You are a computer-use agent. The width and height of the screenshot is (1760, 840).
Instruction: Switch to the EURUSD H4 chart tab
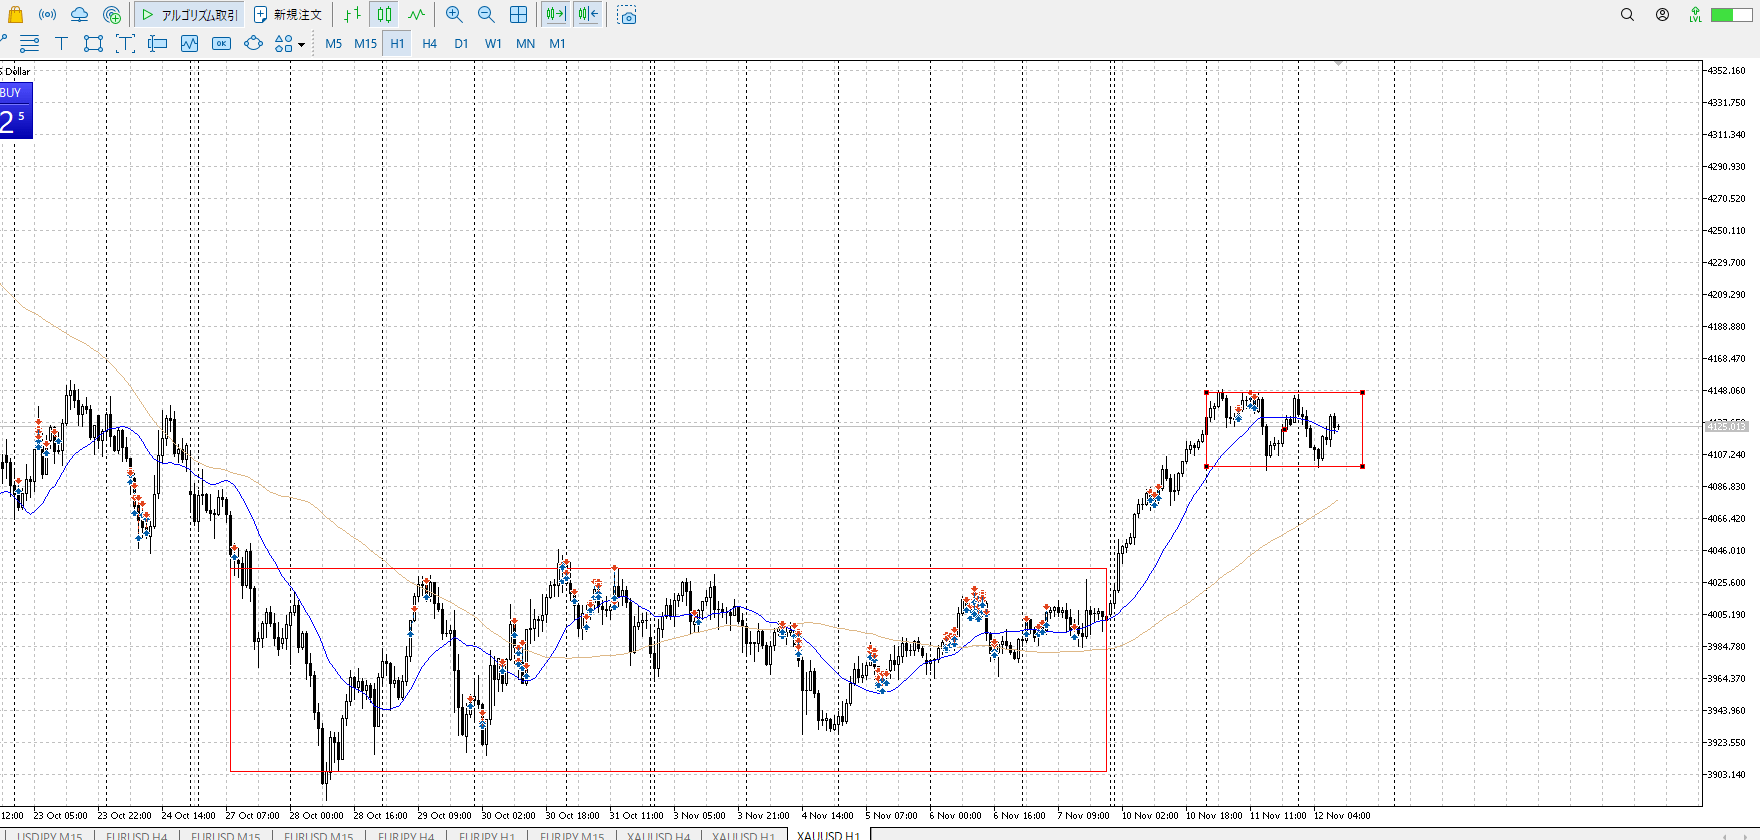click(136, 835)
